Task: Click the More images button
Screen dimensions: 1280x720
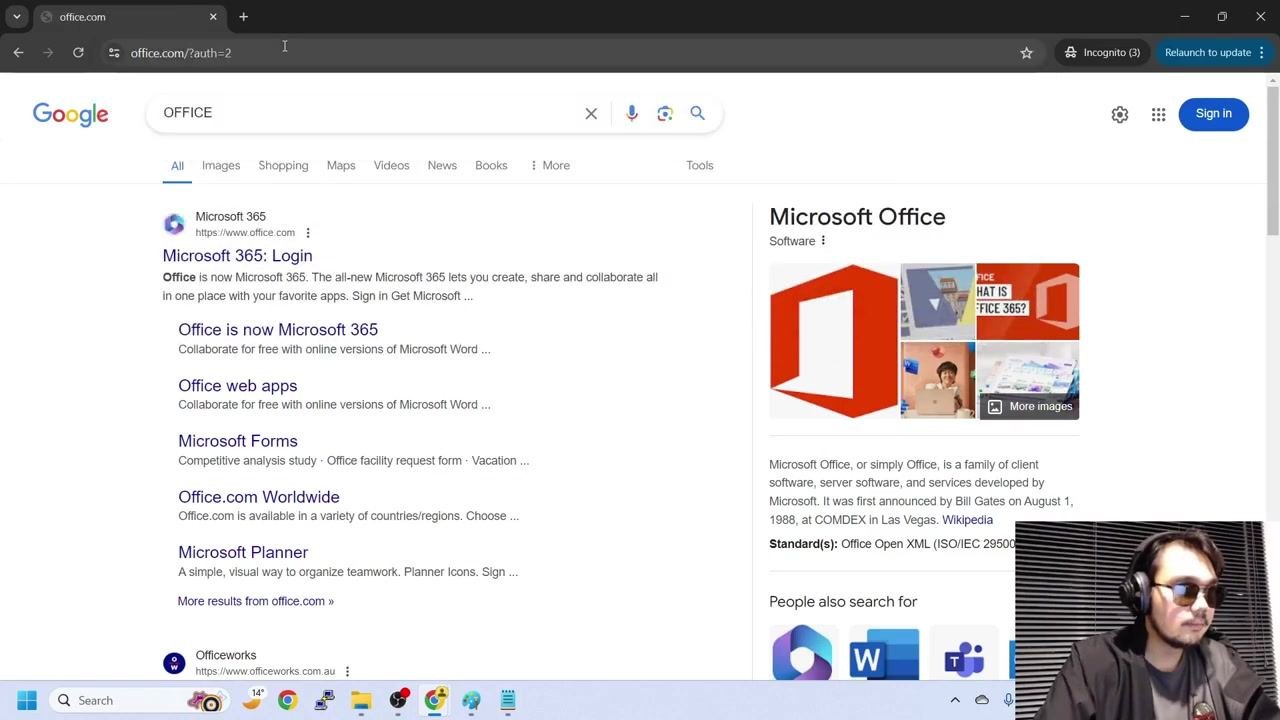Action: pos(1030,406)
